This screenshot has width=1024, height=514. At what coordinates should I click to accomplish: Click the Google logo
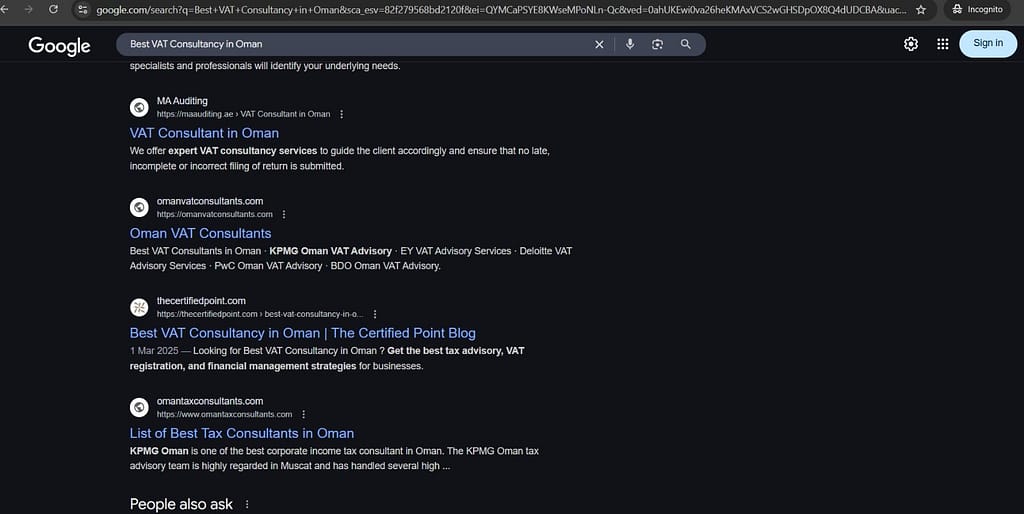59,46
